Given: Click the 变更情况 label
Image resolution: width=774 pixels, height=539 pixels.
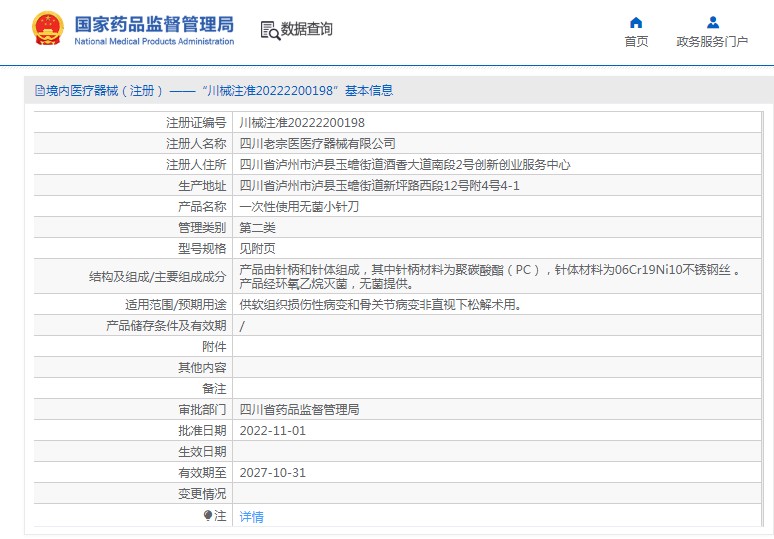Looking at the screenshot, I should (x=202, y=494).
